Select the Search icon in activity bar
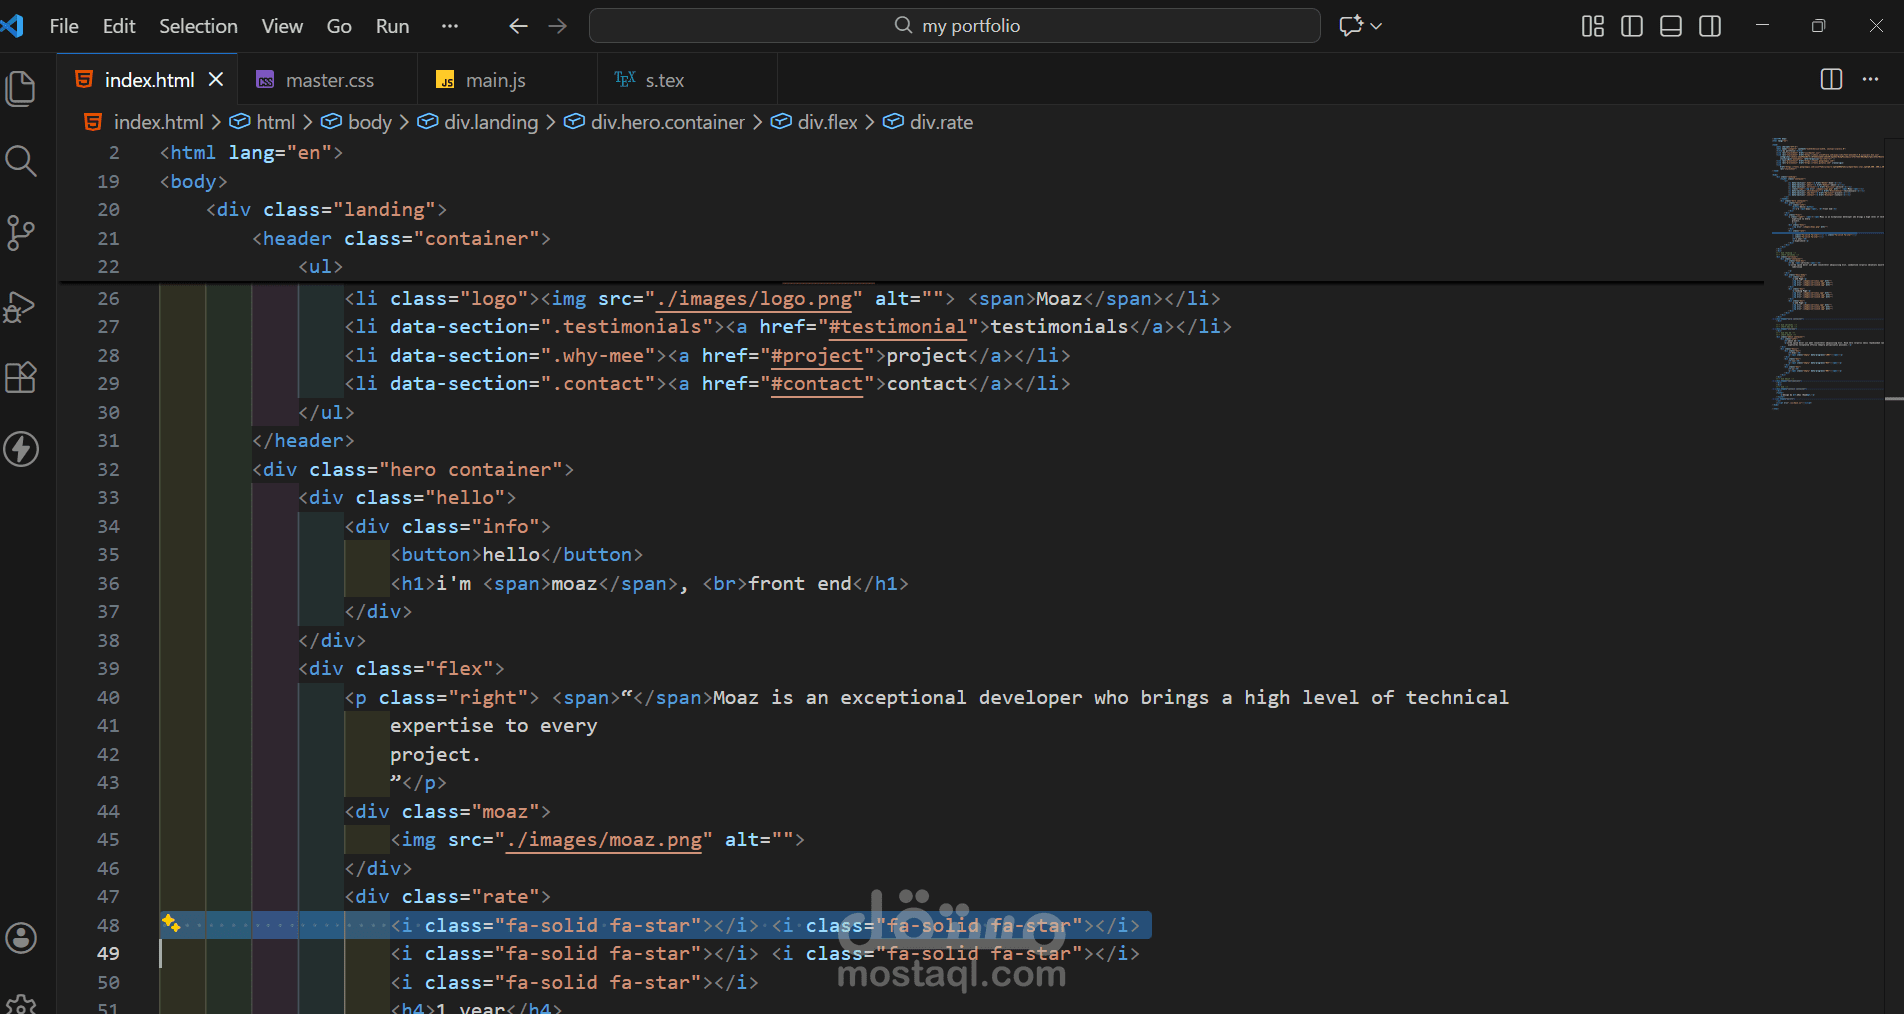1904x1014 pixels. click(22, 160)
